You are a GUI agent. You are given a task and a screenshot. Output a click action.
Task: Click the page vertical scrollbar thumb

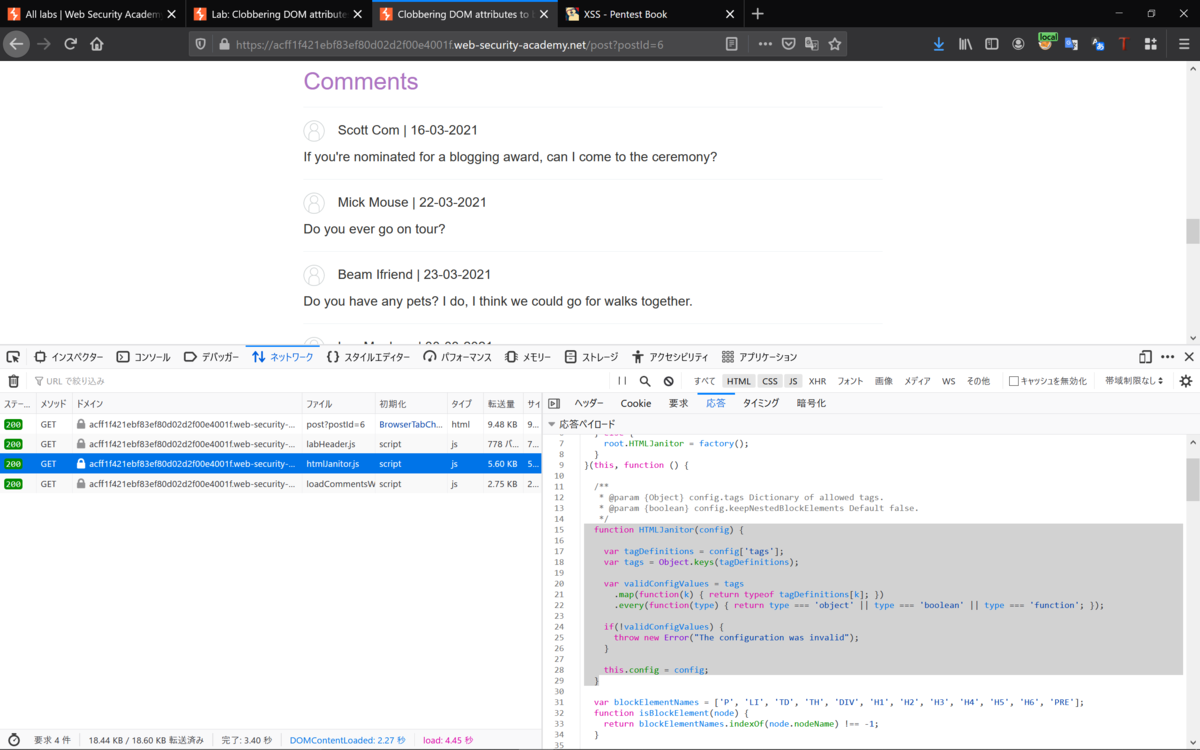click(x=1192, y=231)
